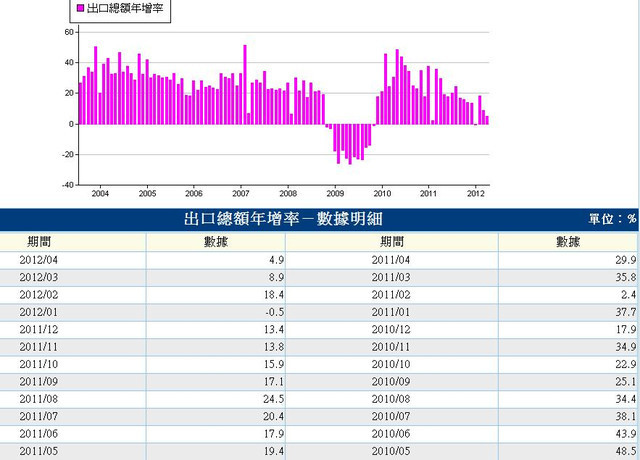This screenshot has height=460, width=640.
Task: Click the value 43.9 for 2010/06
Action: click(626, 433)
